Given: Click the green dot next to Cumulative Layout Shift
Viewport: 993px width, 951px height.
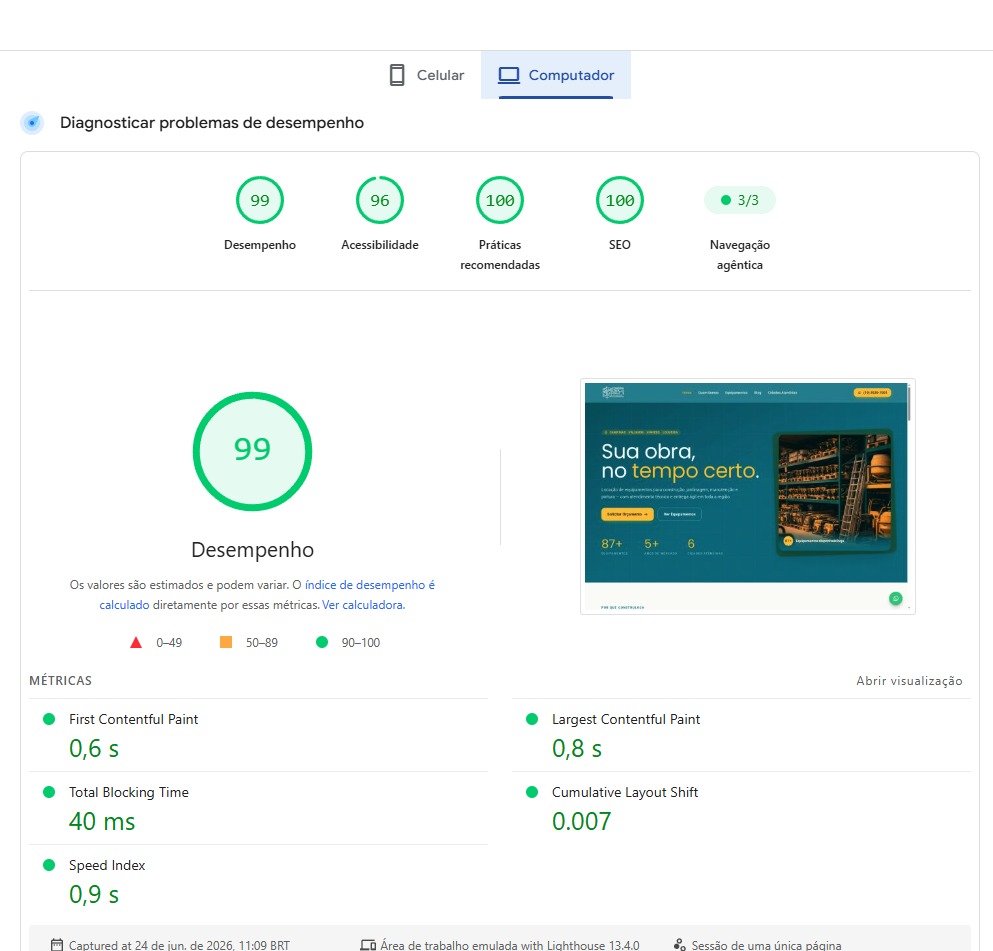Looking at the screenshot, I should tap(532, 792).
